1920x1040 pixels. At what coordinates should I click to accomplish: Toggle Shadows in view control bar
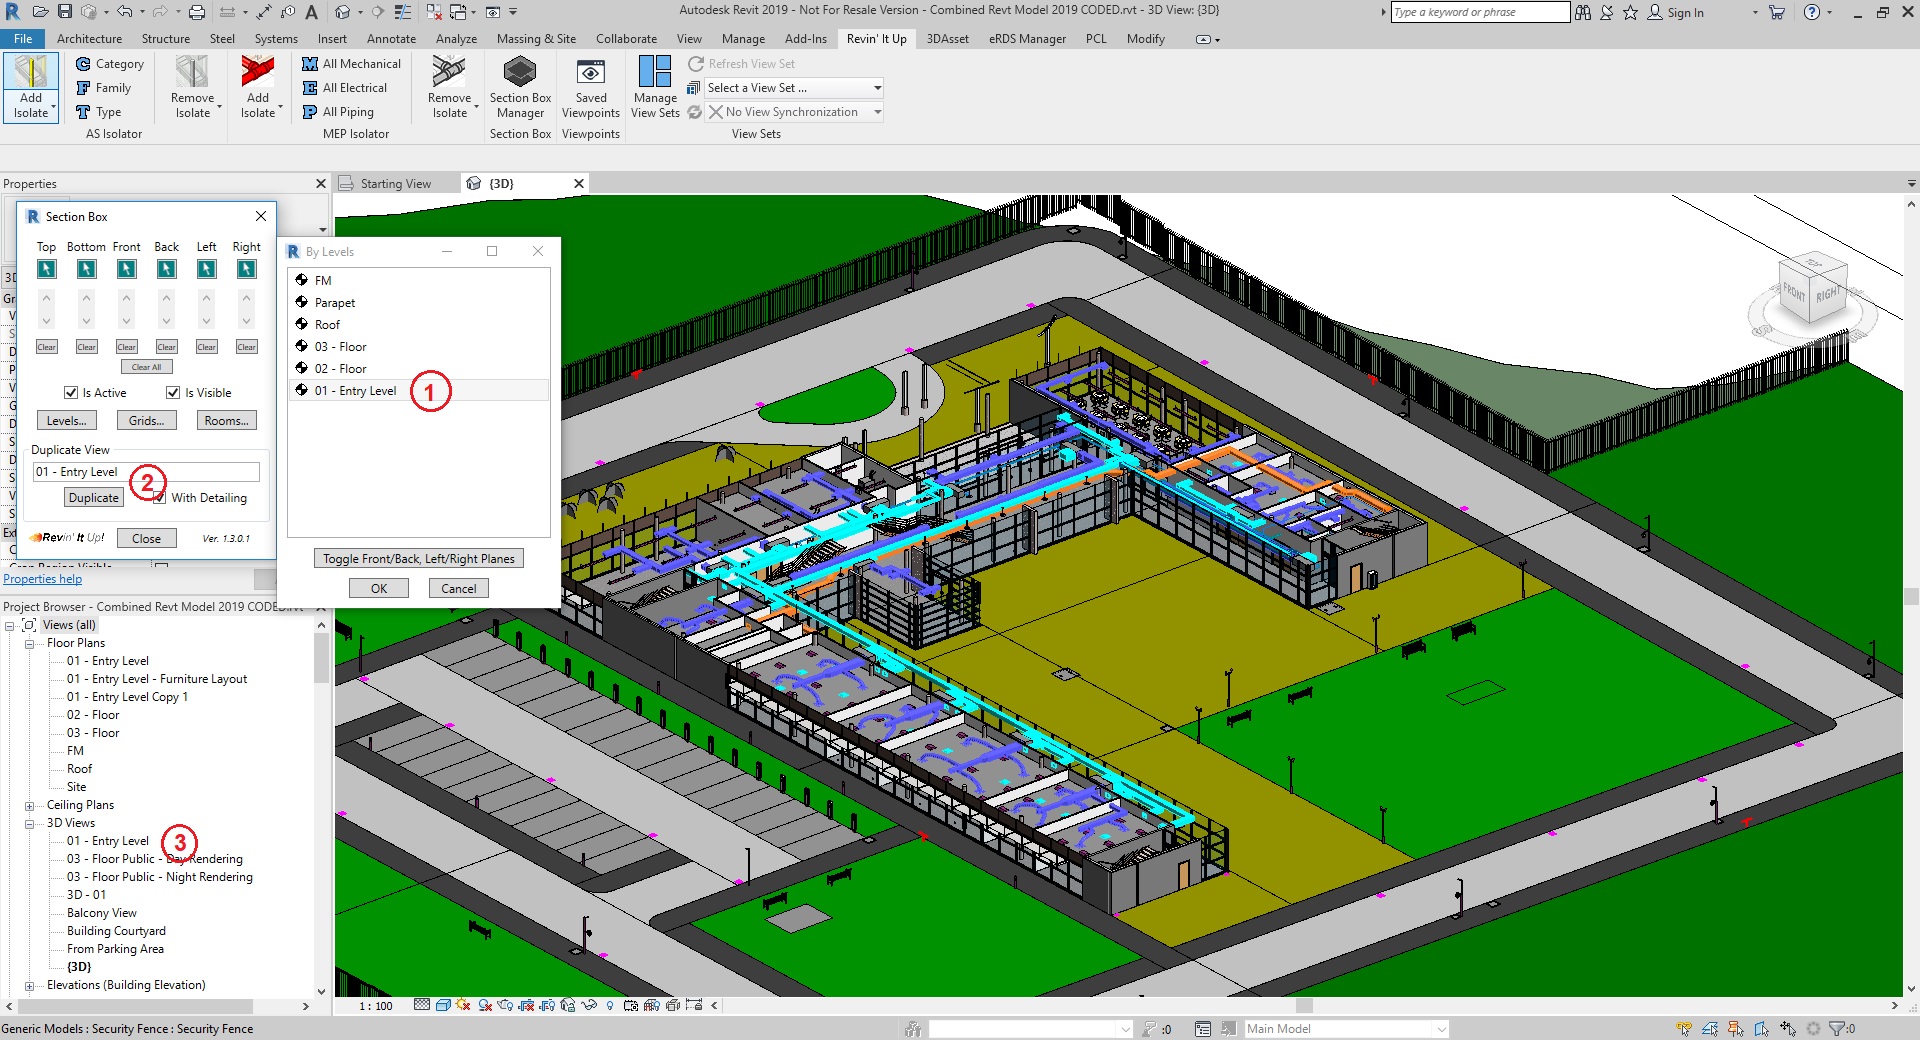tap(485, 1006)
